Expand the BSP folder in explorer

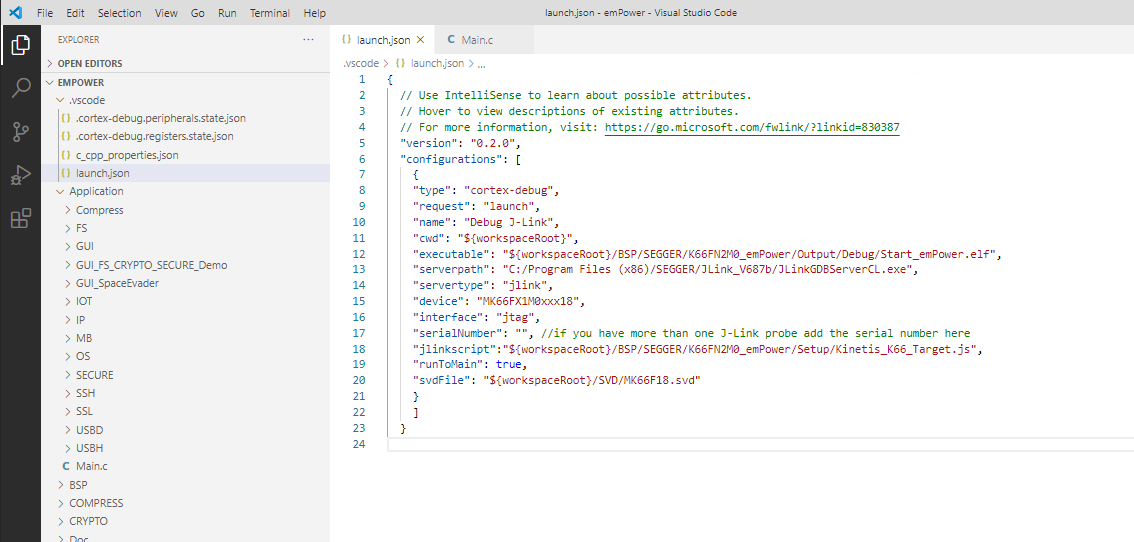point(78,485)
